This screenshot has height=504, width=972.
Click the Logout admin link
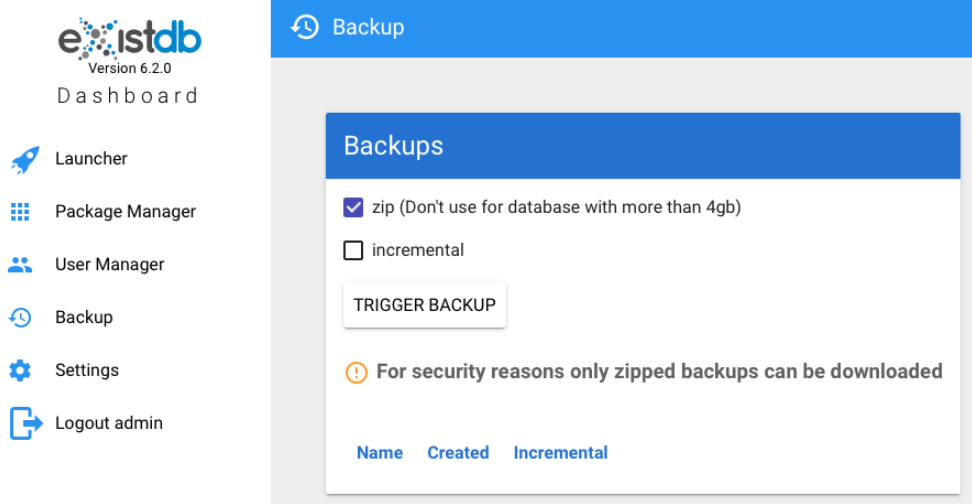click(x=109, y=424)
